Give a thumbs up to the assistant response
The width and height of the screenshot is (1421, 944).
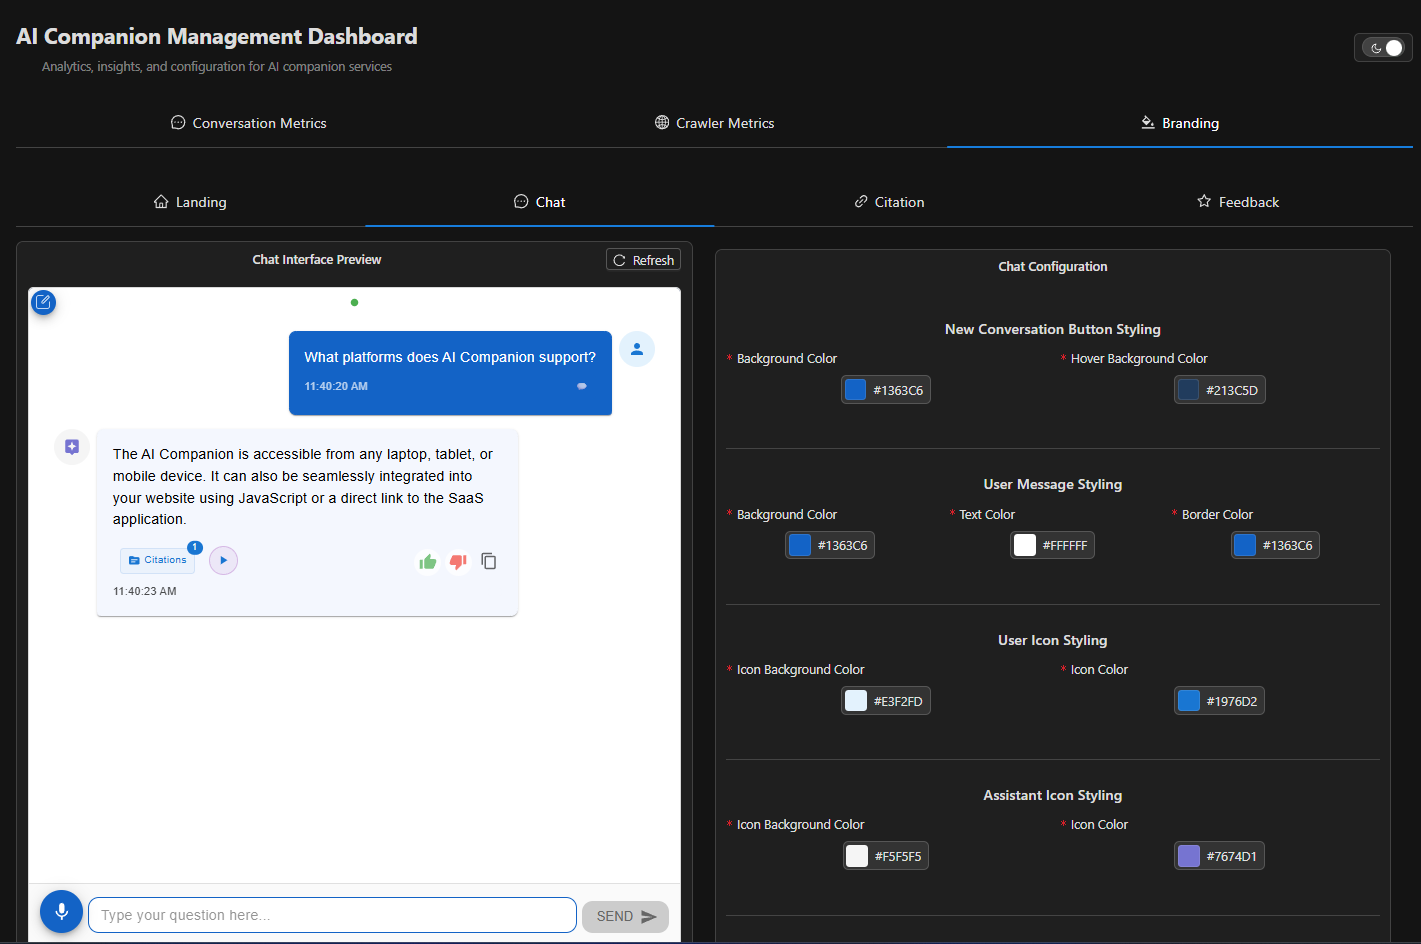point(427,561)
